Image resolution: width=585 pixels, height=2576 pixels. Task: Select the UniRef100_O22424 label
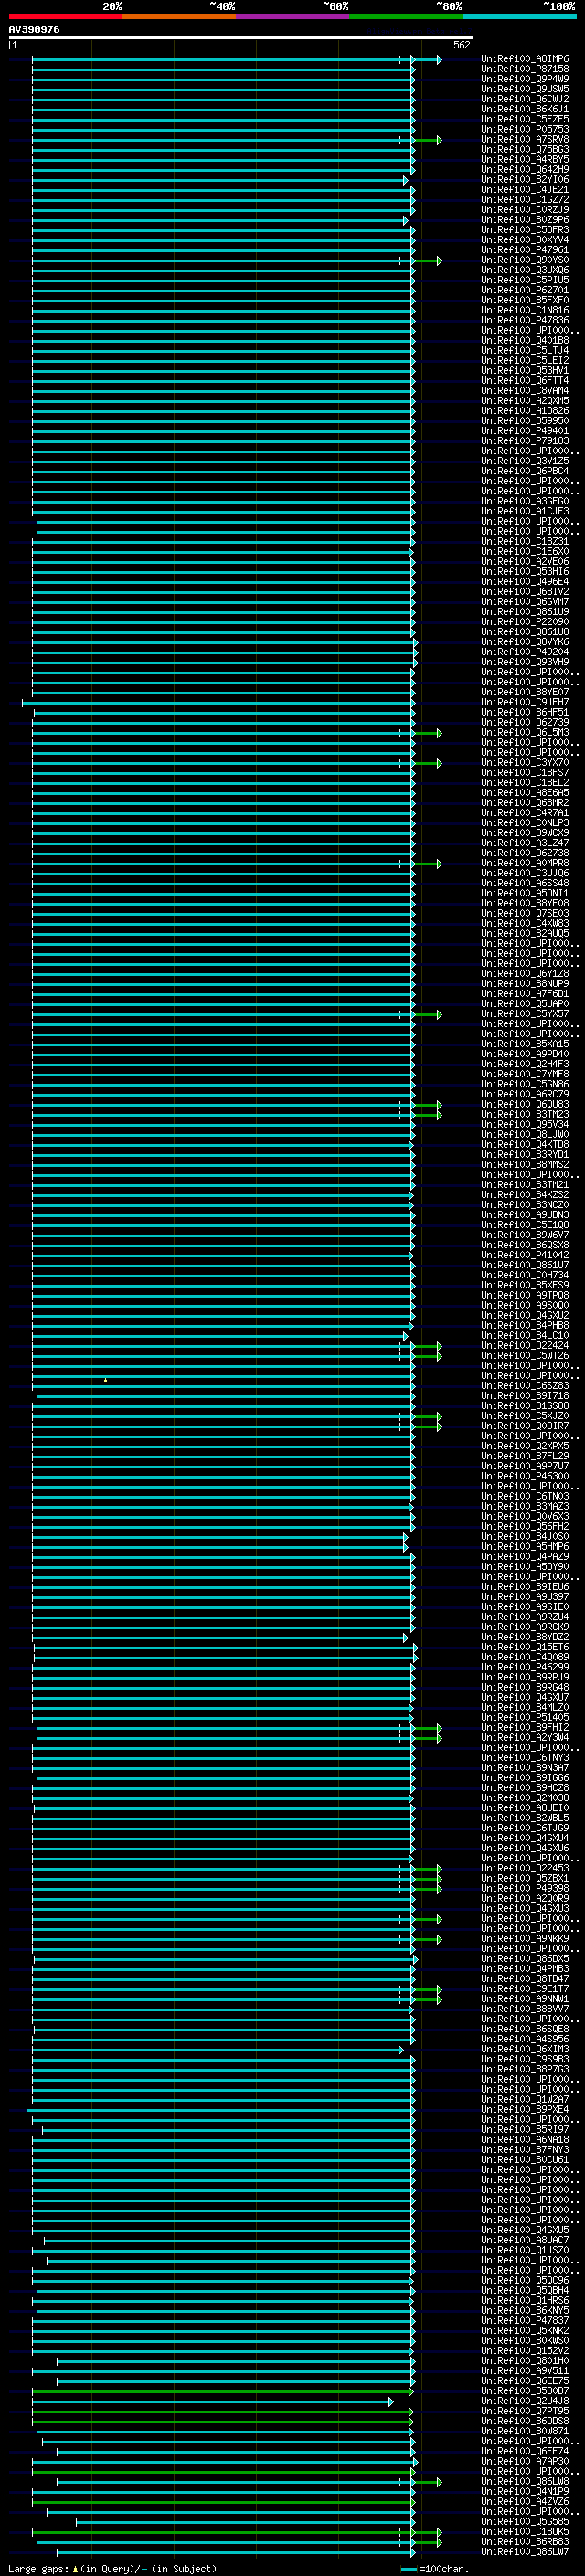[525, 1345]
